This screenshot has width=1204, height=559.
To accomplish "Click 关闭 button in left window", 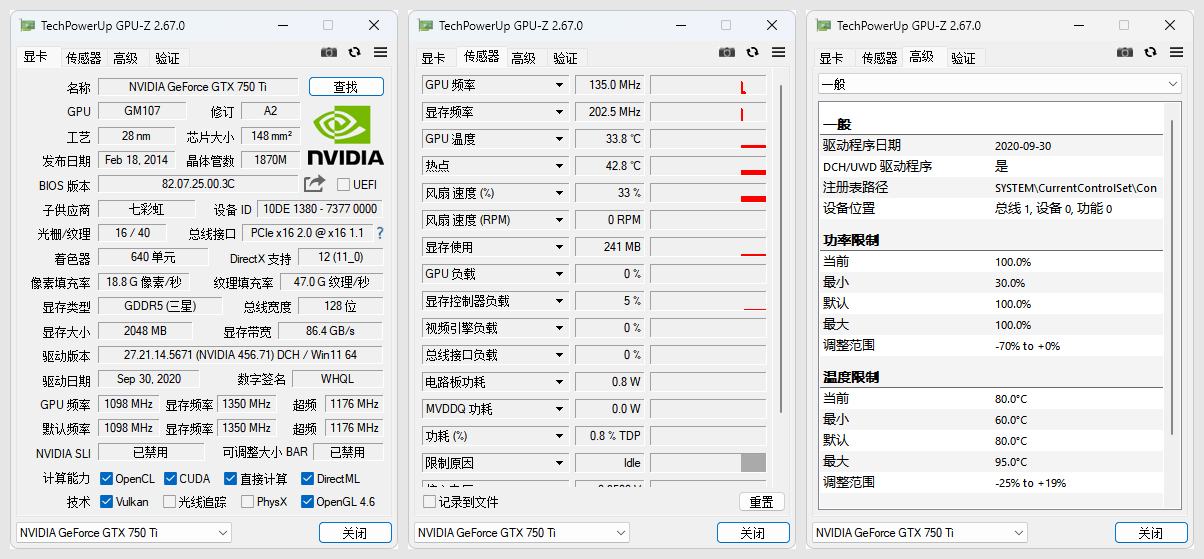I will [x=355, y=533].
